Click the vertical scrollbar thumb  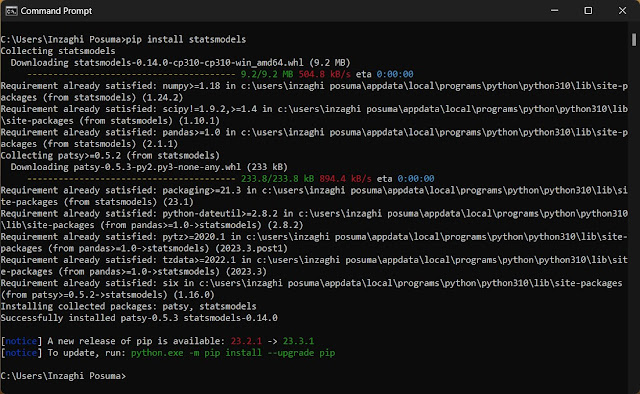[x=634, y=40]
